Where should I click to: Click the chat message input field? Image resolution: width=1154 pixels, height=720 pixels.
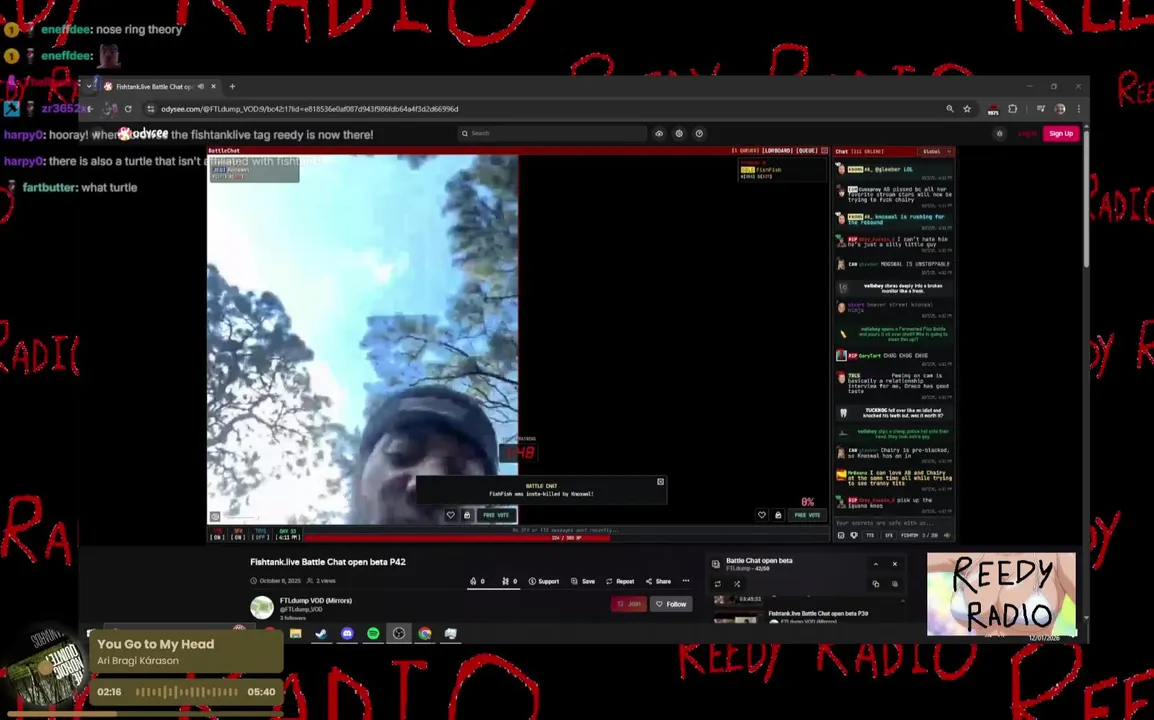(893, 523)
